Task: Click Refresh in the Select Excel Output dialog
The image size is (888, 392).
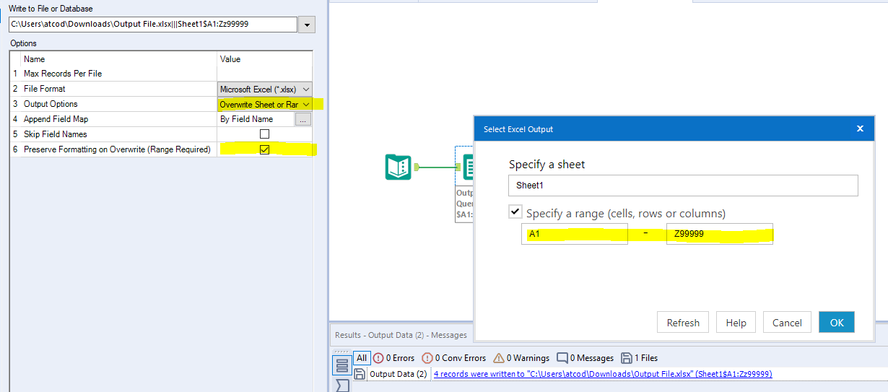Action: click(x=683, y=322)
